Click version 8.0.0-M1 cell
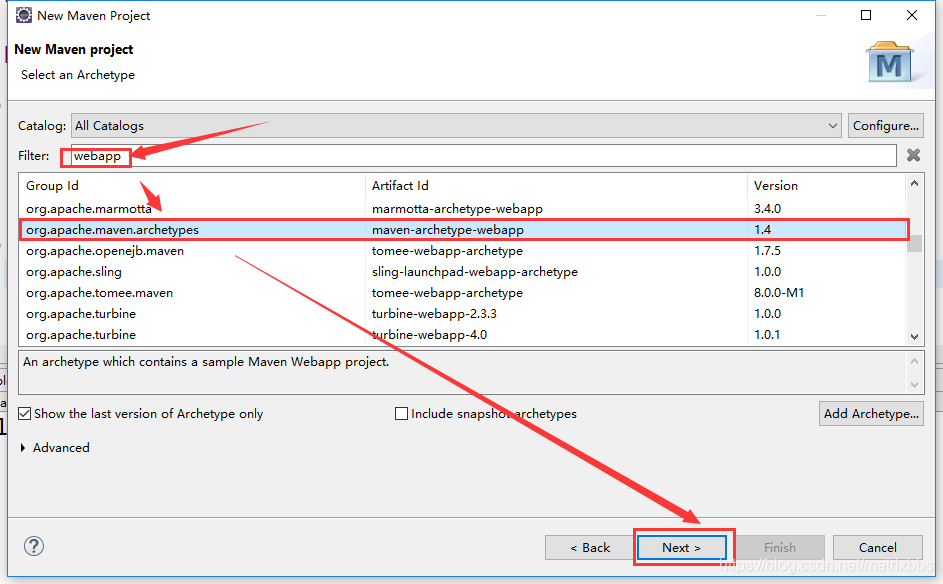943x584 pixels. click(x=779, y=293)
